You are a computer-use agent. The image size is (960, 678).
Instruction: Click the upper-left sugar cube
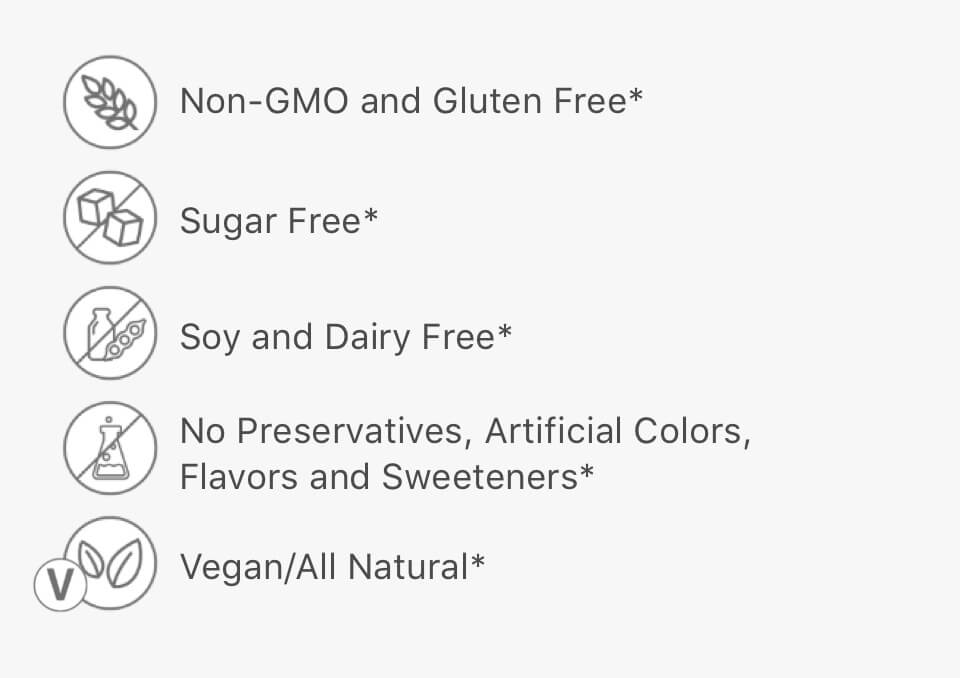[x=96, y=207]
